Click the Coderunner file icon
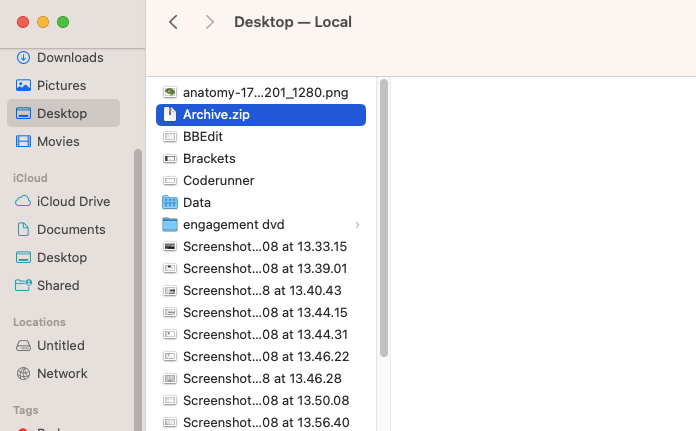The image size is (696, 431). [170, 181]
